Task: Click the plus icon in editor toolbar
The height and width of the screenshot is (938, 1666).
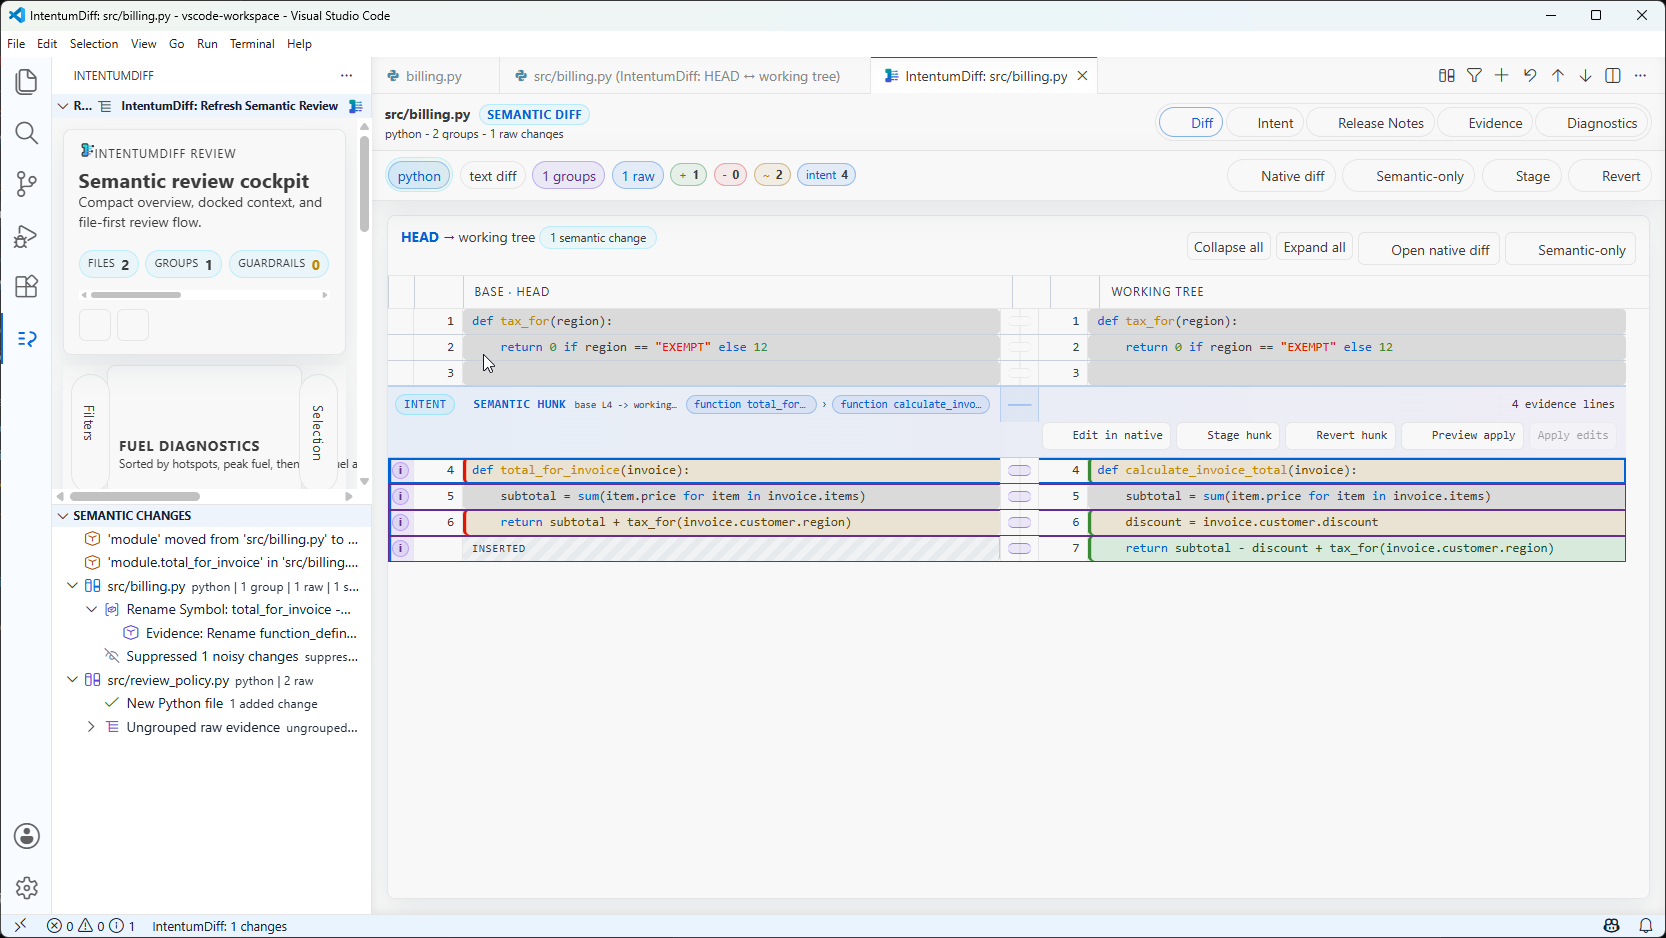Action: tap(1501, 76)
